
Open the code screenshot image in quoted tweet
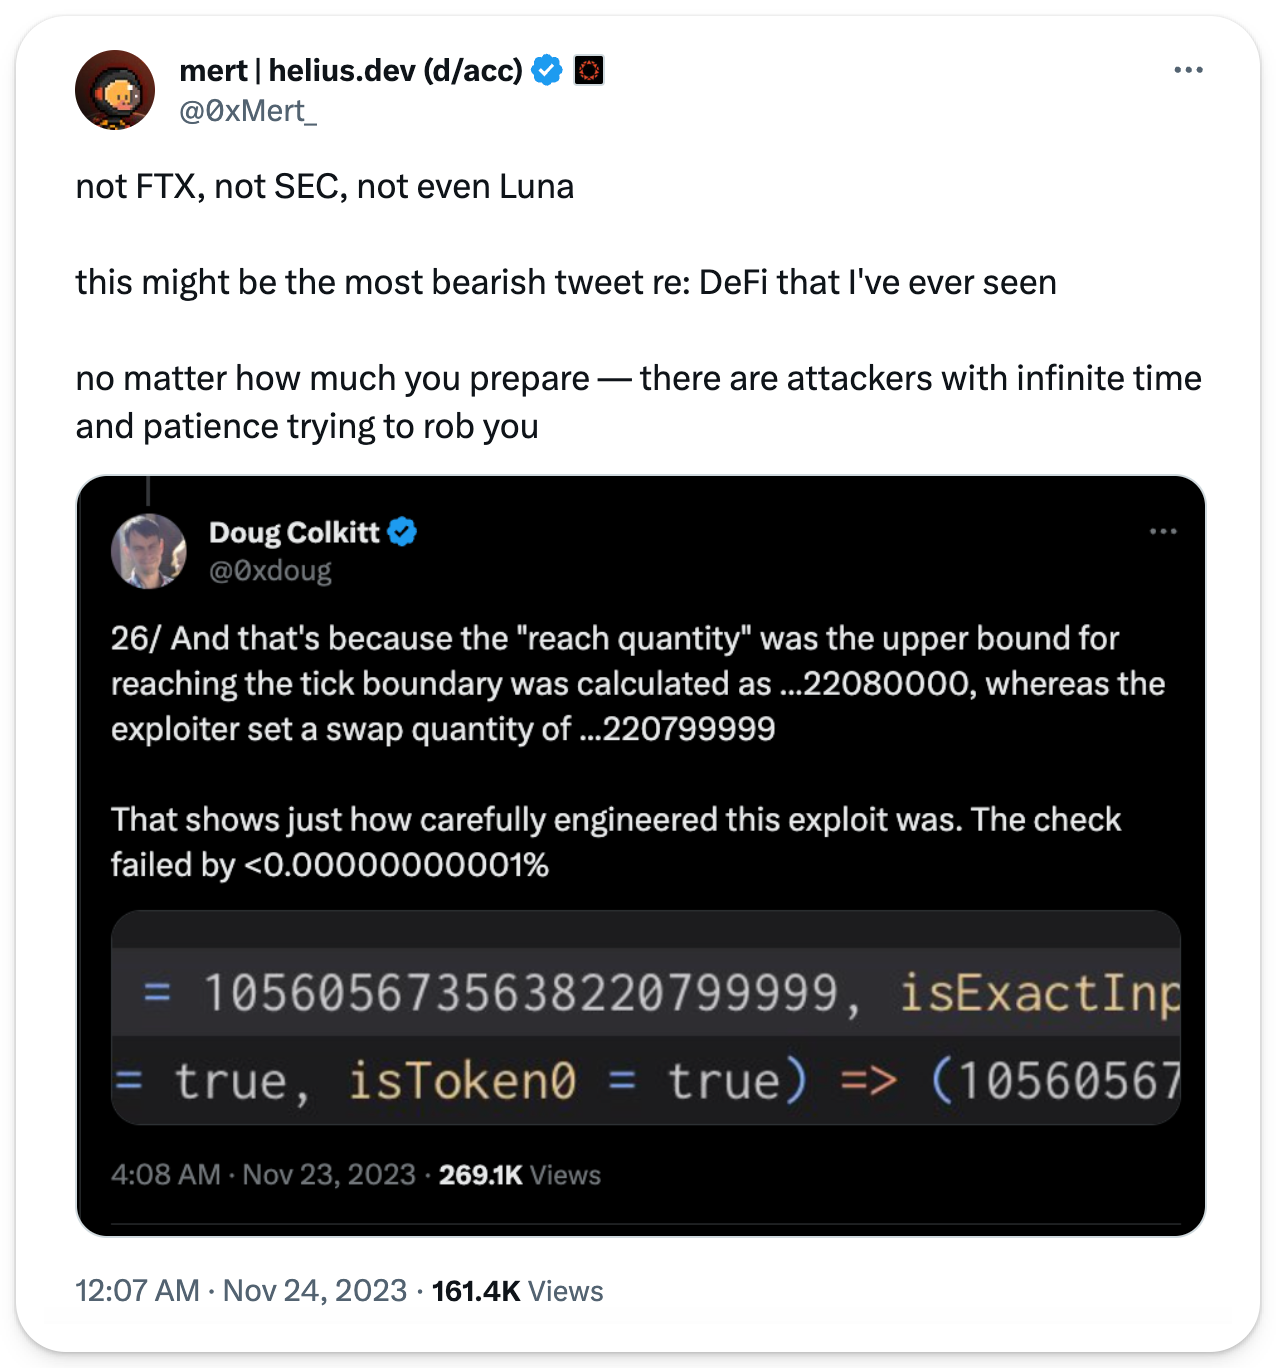[x=645, y=1017]
